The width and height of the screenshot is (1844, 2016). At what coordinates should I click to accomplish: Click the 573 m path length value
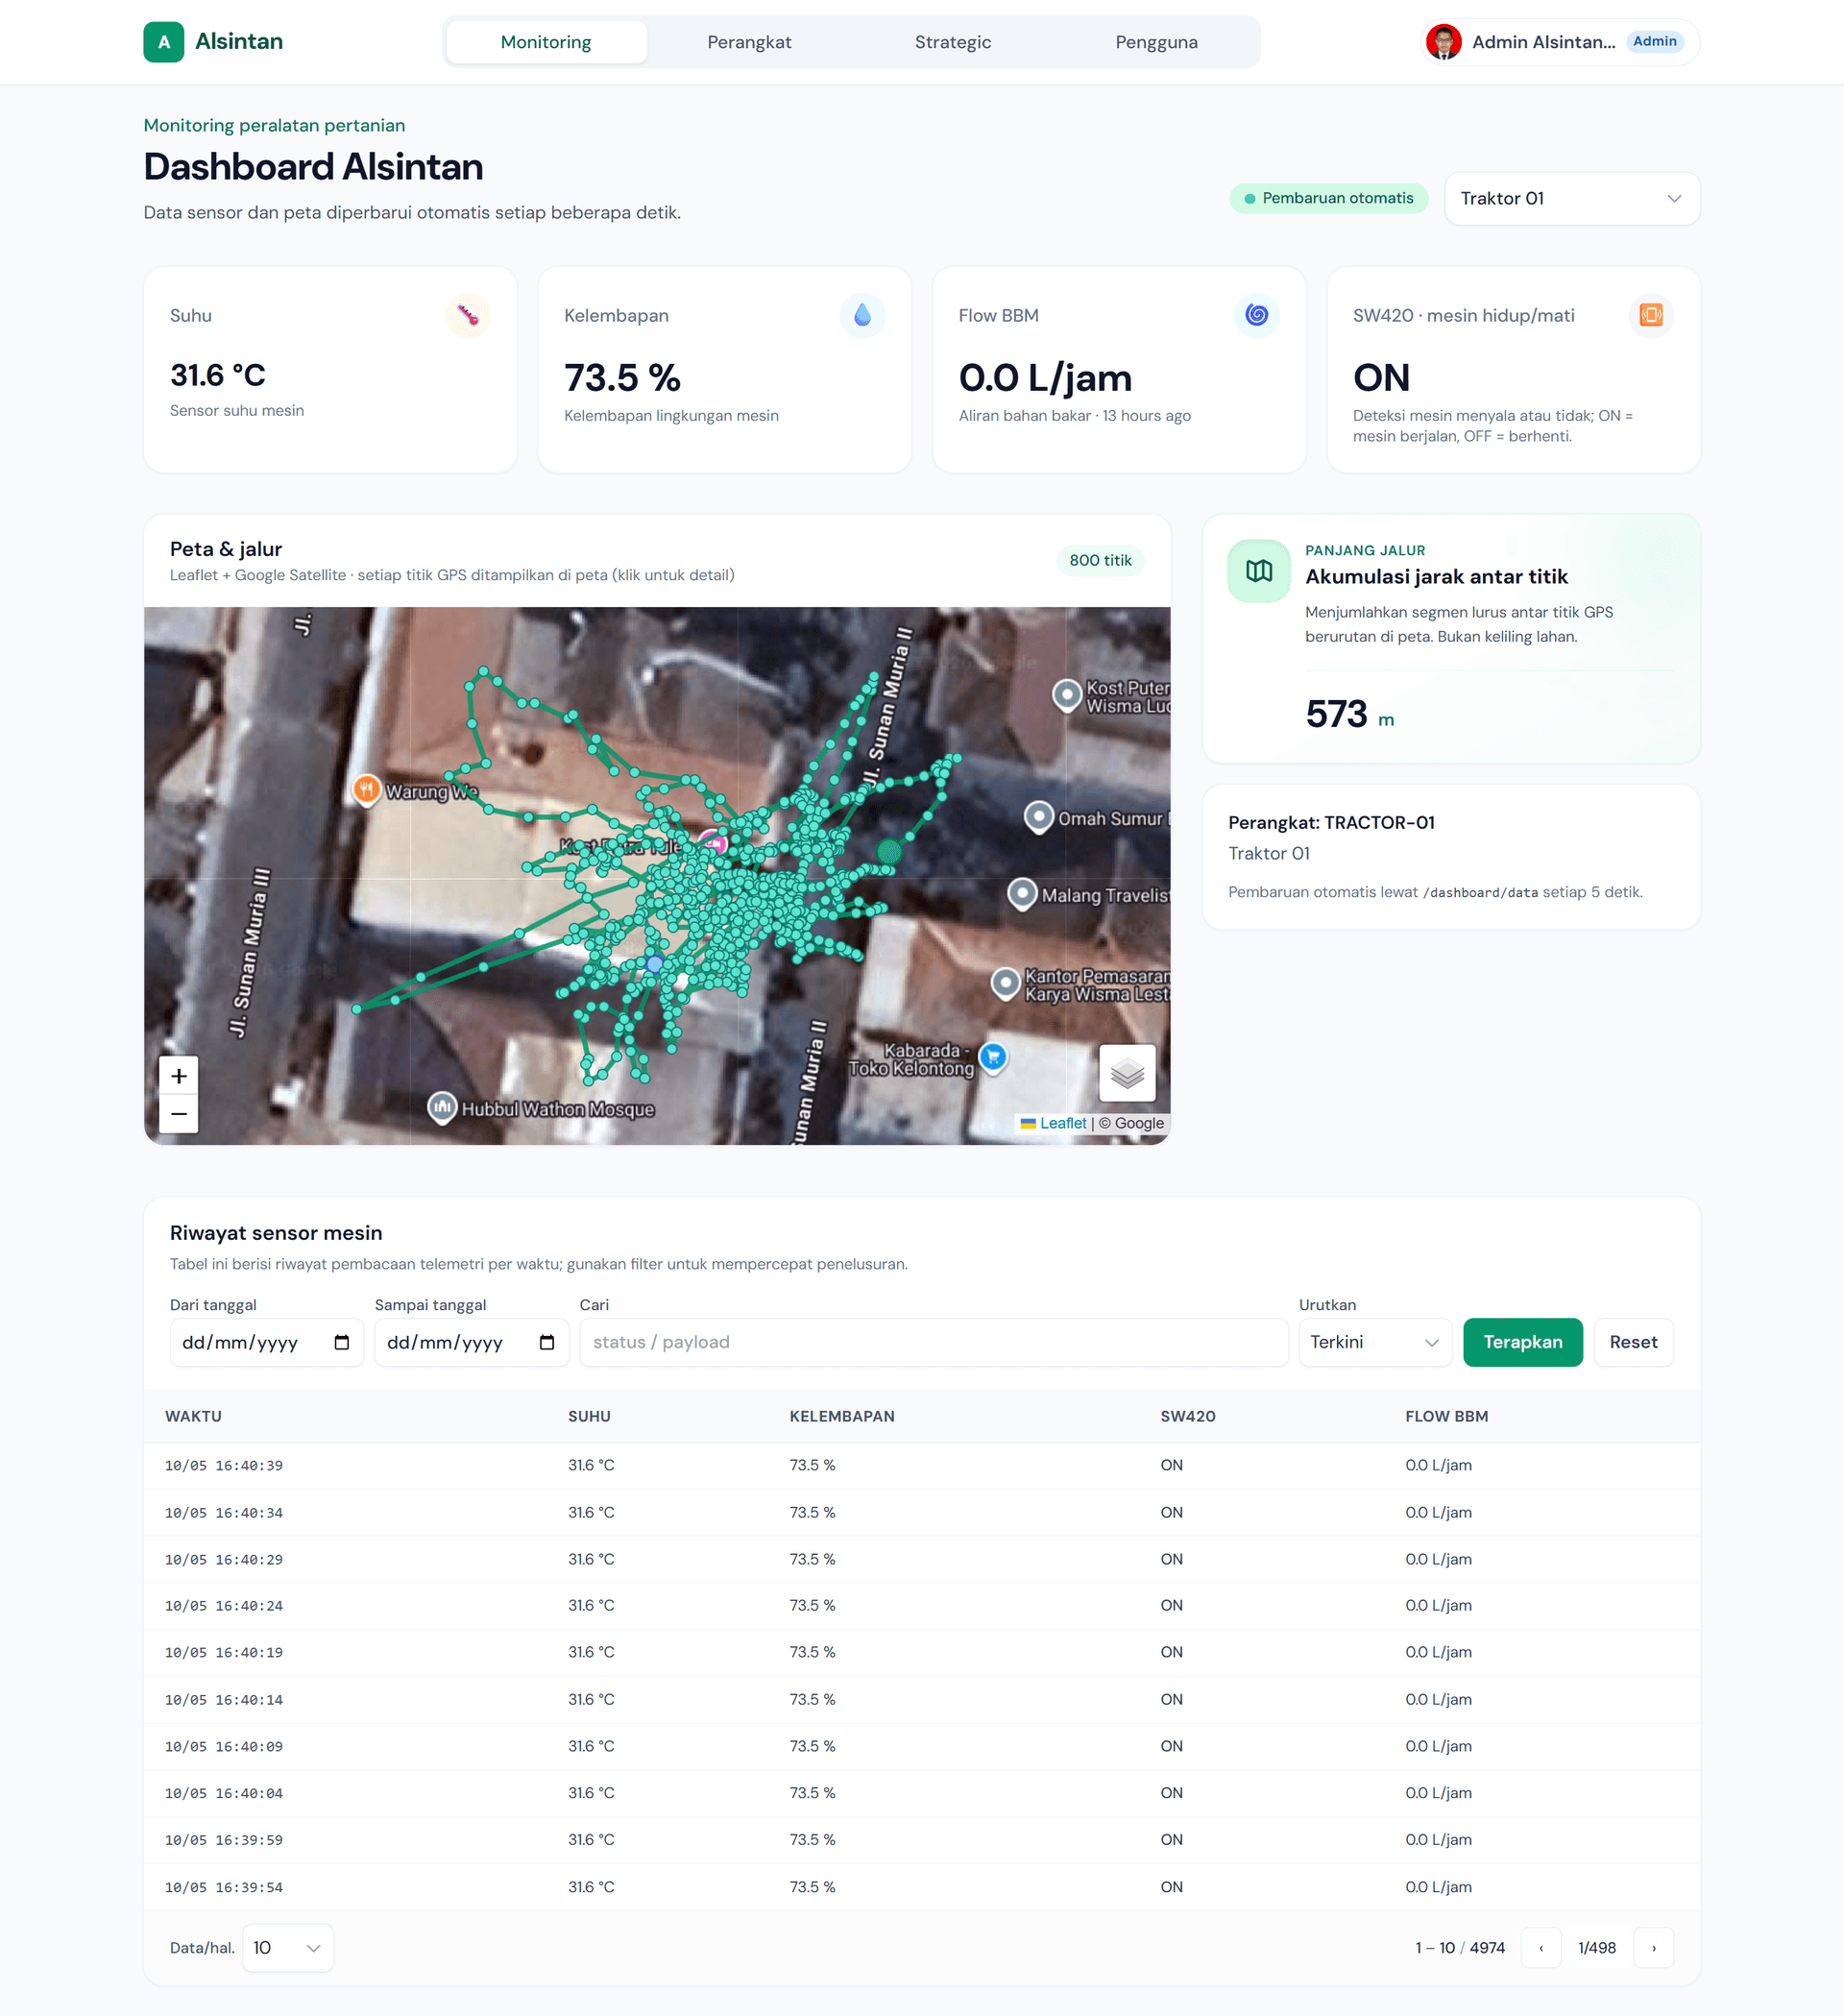point(1349,715)
